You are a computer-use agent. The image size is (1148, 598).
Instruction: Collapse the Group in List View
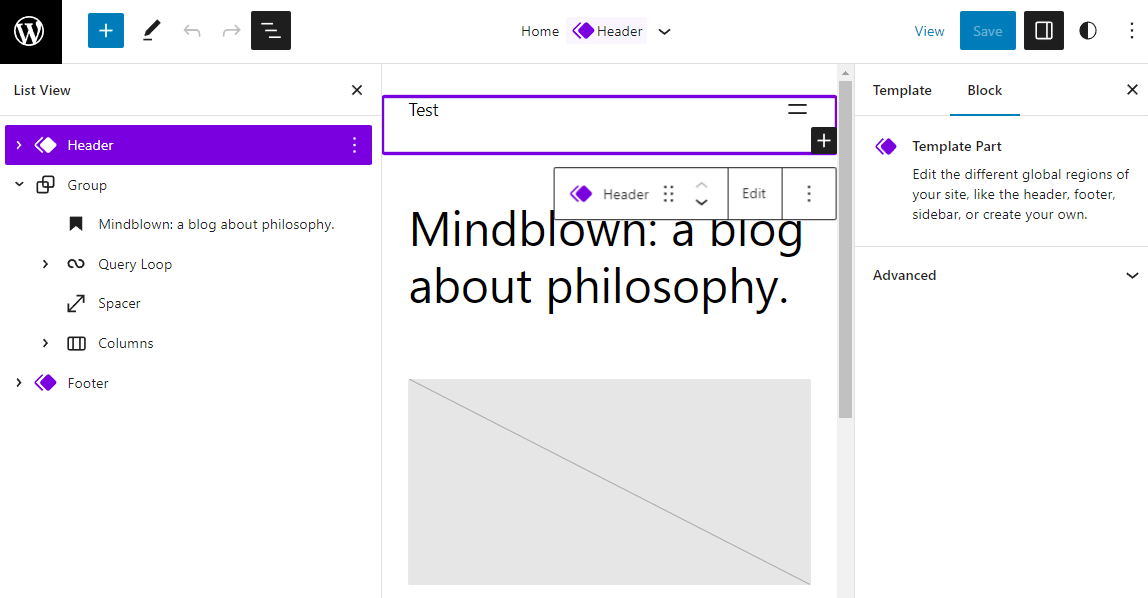(18, 184)
